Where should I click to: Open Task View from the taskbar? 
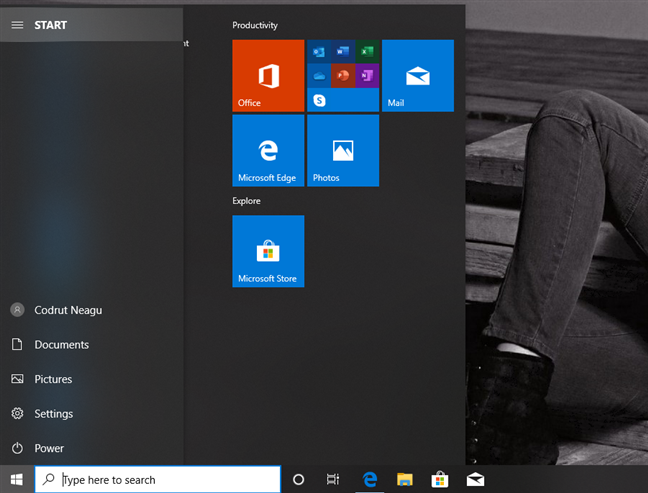point(333,479)
